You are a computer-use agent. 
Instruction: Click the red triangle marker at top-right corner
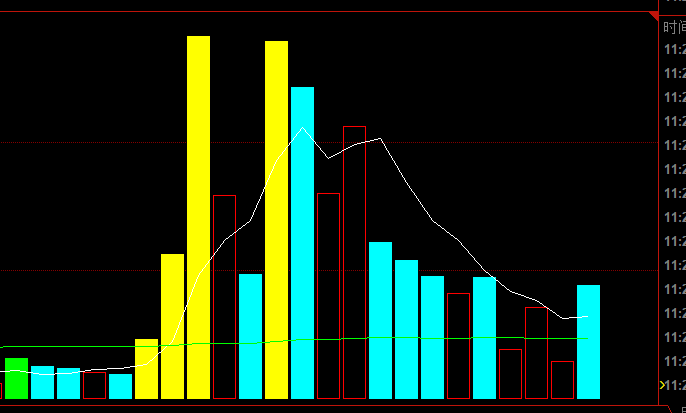click(655, 16)
